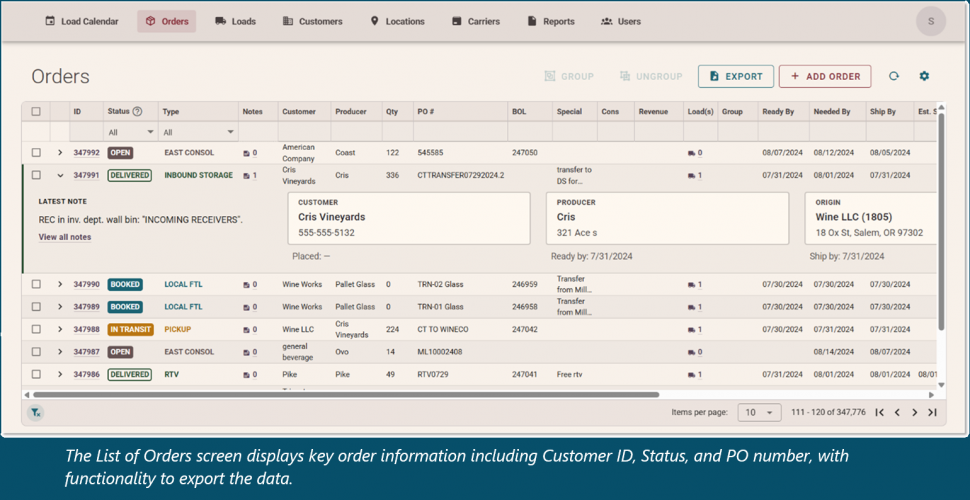Open order ID 347988 link
The height and width of the screenshot is (500, 970).
(86, 329)
